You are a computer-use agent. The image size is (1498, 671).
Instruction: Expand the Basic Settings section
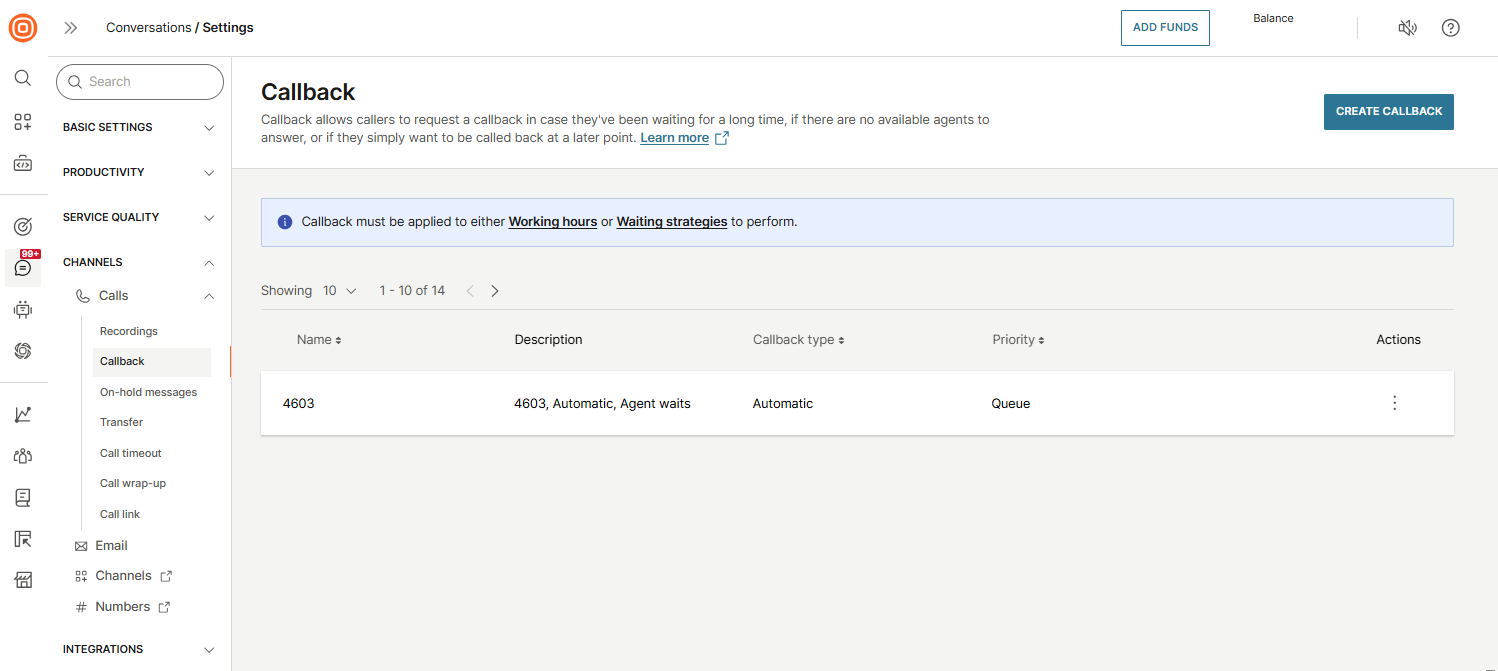coord(139,128)
